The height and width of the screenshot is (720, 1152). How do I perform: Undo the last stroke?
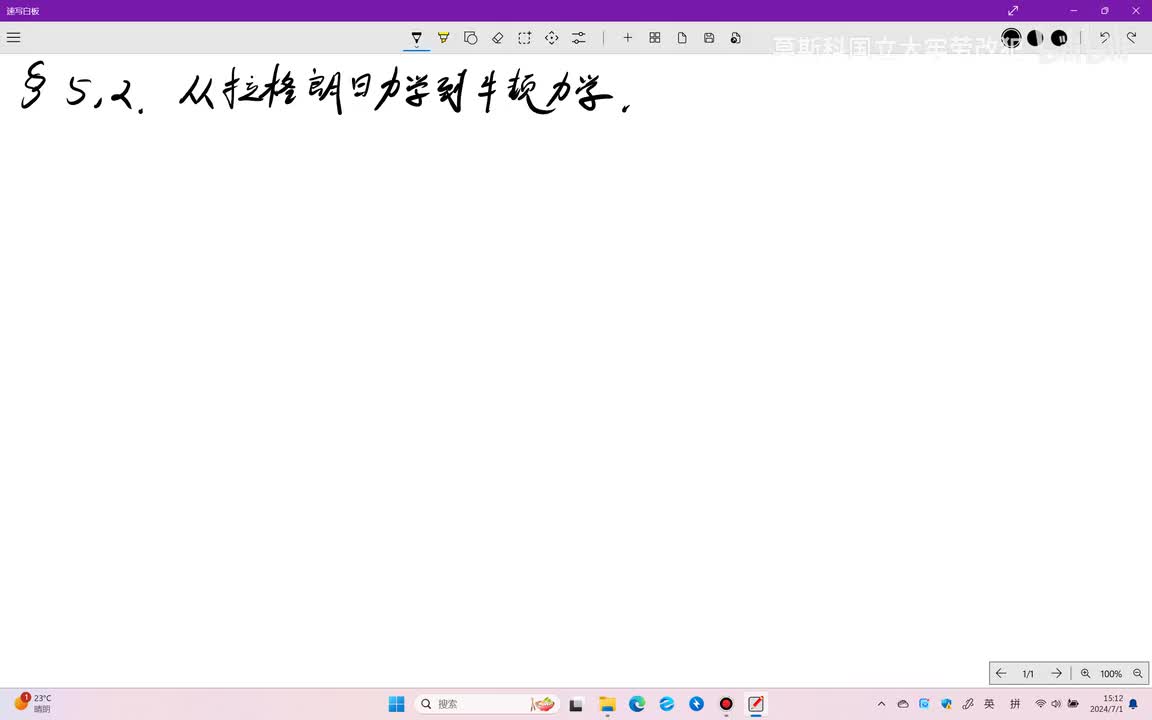pos(1104,37)
